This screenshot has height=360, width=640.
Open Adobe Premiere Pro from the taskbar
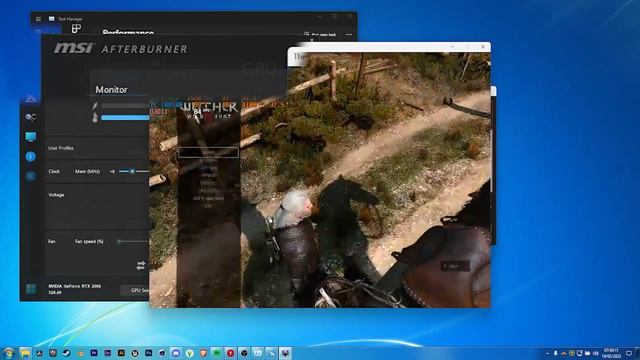[x=94, y=353]
